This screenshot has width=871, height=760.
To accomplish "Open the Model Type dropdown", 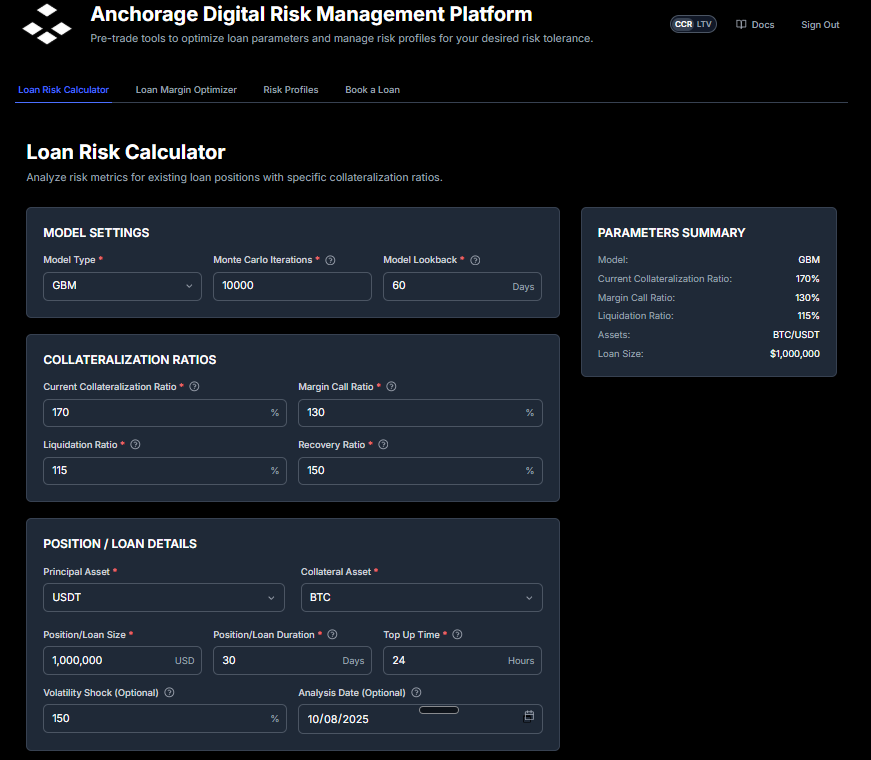I will [122, 286].
